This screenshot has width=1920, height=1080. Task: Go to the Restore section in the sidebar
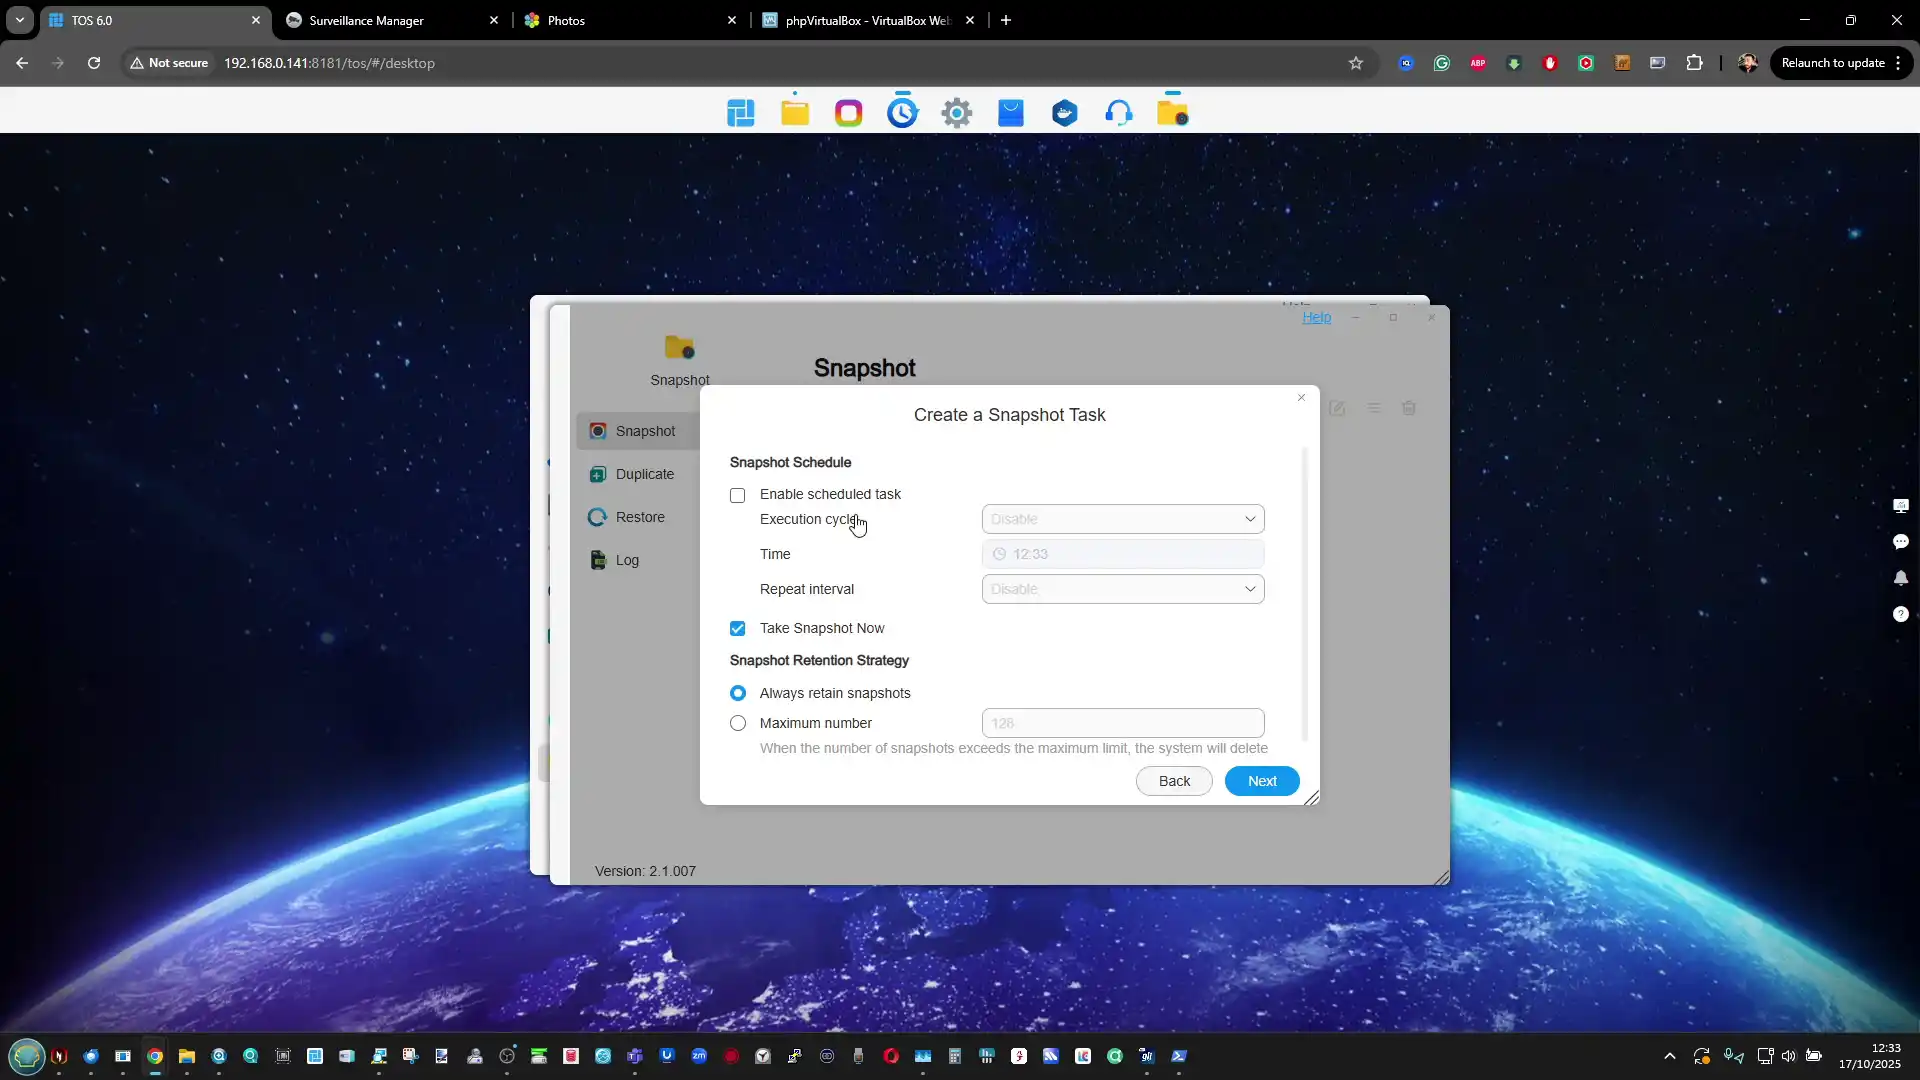coord(640,517)
